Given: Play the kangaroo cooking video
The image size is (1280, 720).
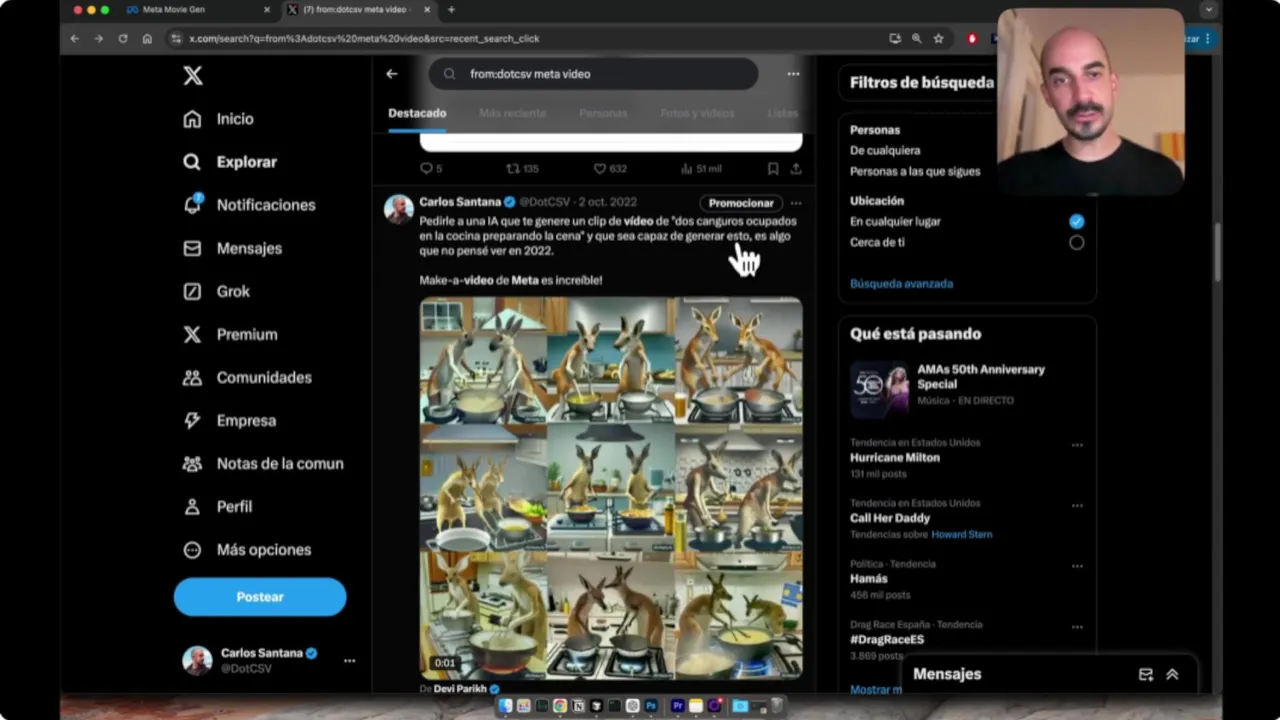Looking at the screenshot, I should click(611, 488).
